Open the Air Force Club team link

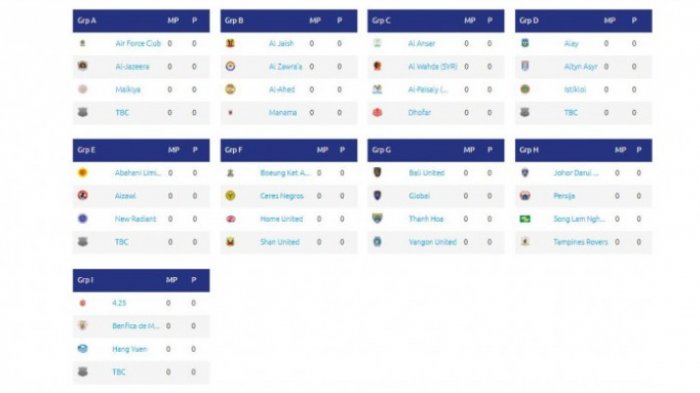138,43
